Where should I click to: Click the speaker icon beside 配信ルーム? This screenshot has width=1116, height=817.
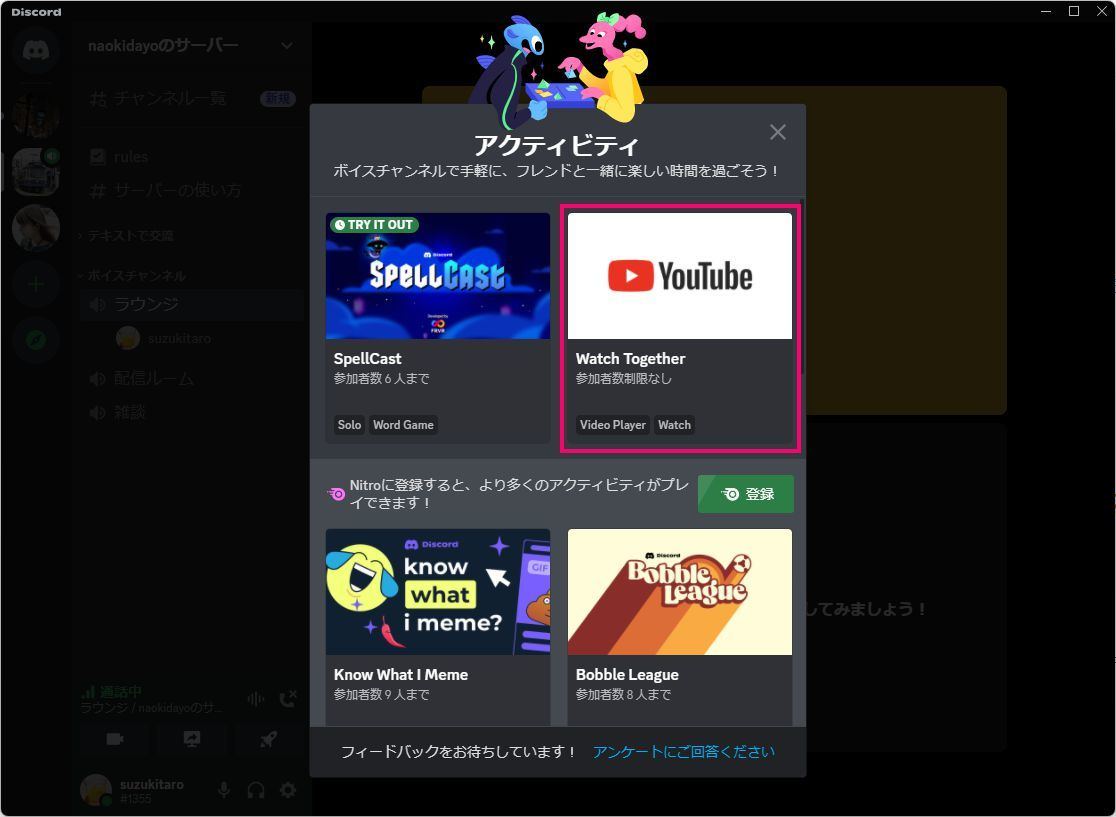coord(98,379)
